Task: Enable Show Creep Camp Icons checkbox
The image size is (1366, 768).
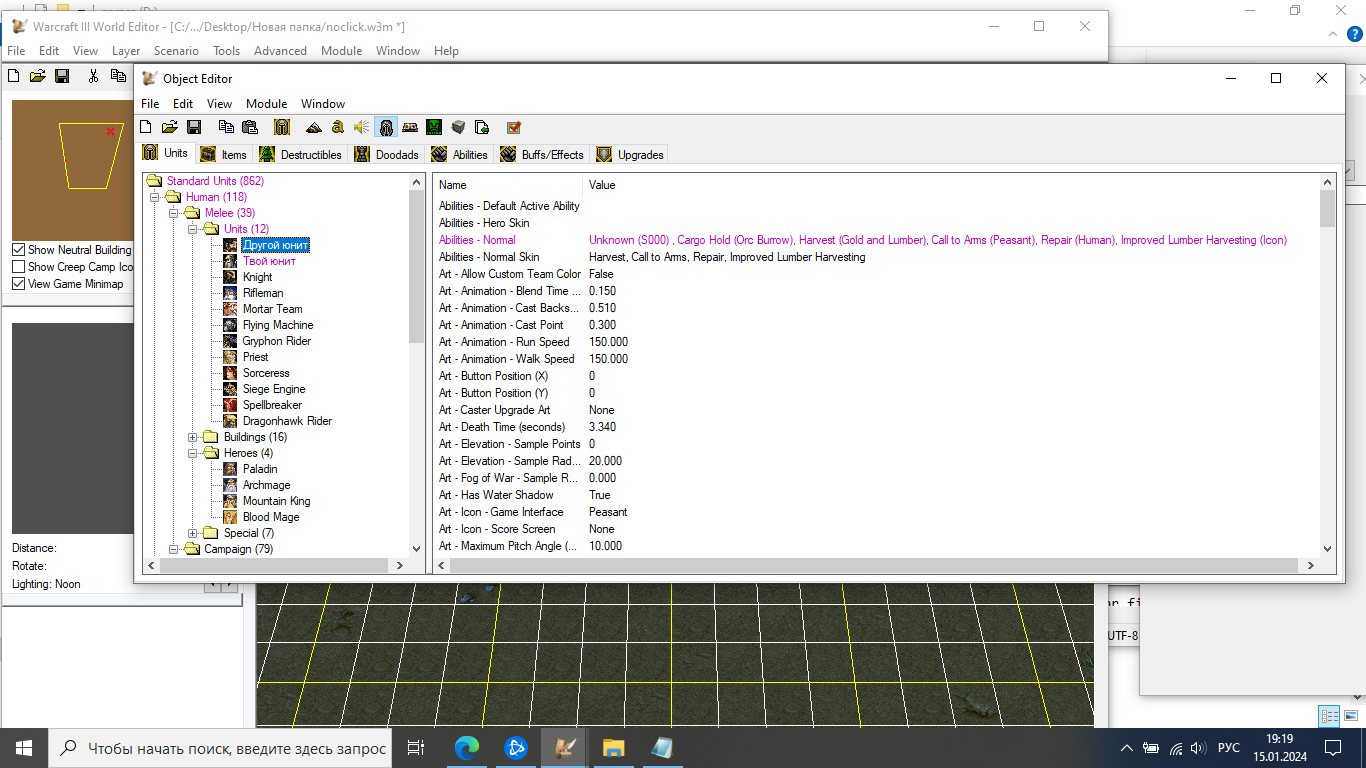Action: point(18,267)
